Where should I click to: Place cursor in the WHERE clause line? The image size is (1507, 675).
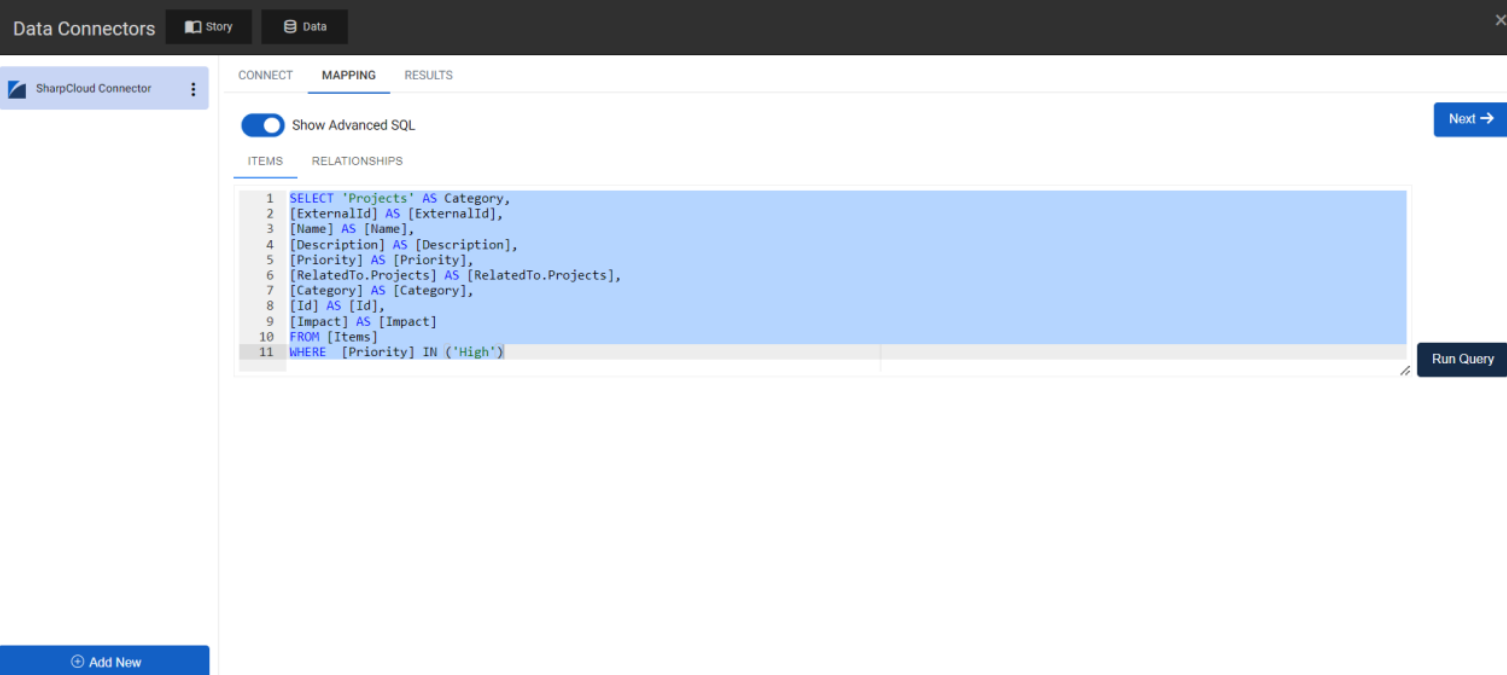click(x=420, y=352)
